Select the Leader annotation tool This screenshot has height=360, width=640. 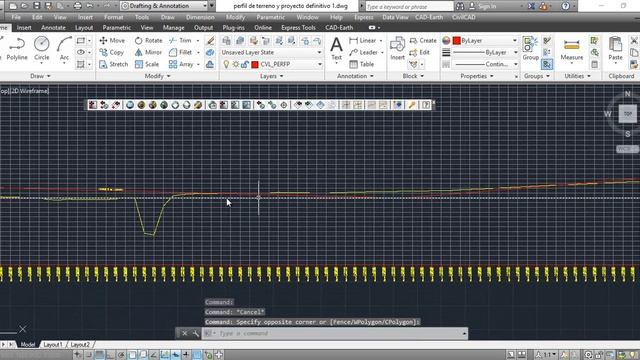[364, 52]
